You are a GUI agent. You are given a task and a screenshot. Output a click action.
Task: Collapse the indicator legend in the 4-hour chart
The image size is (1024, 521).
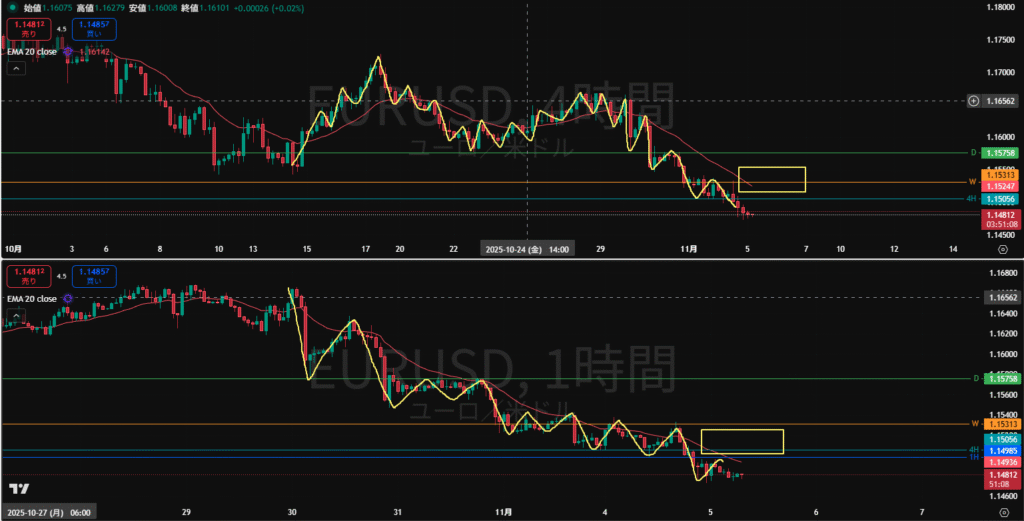click(16, 69)
